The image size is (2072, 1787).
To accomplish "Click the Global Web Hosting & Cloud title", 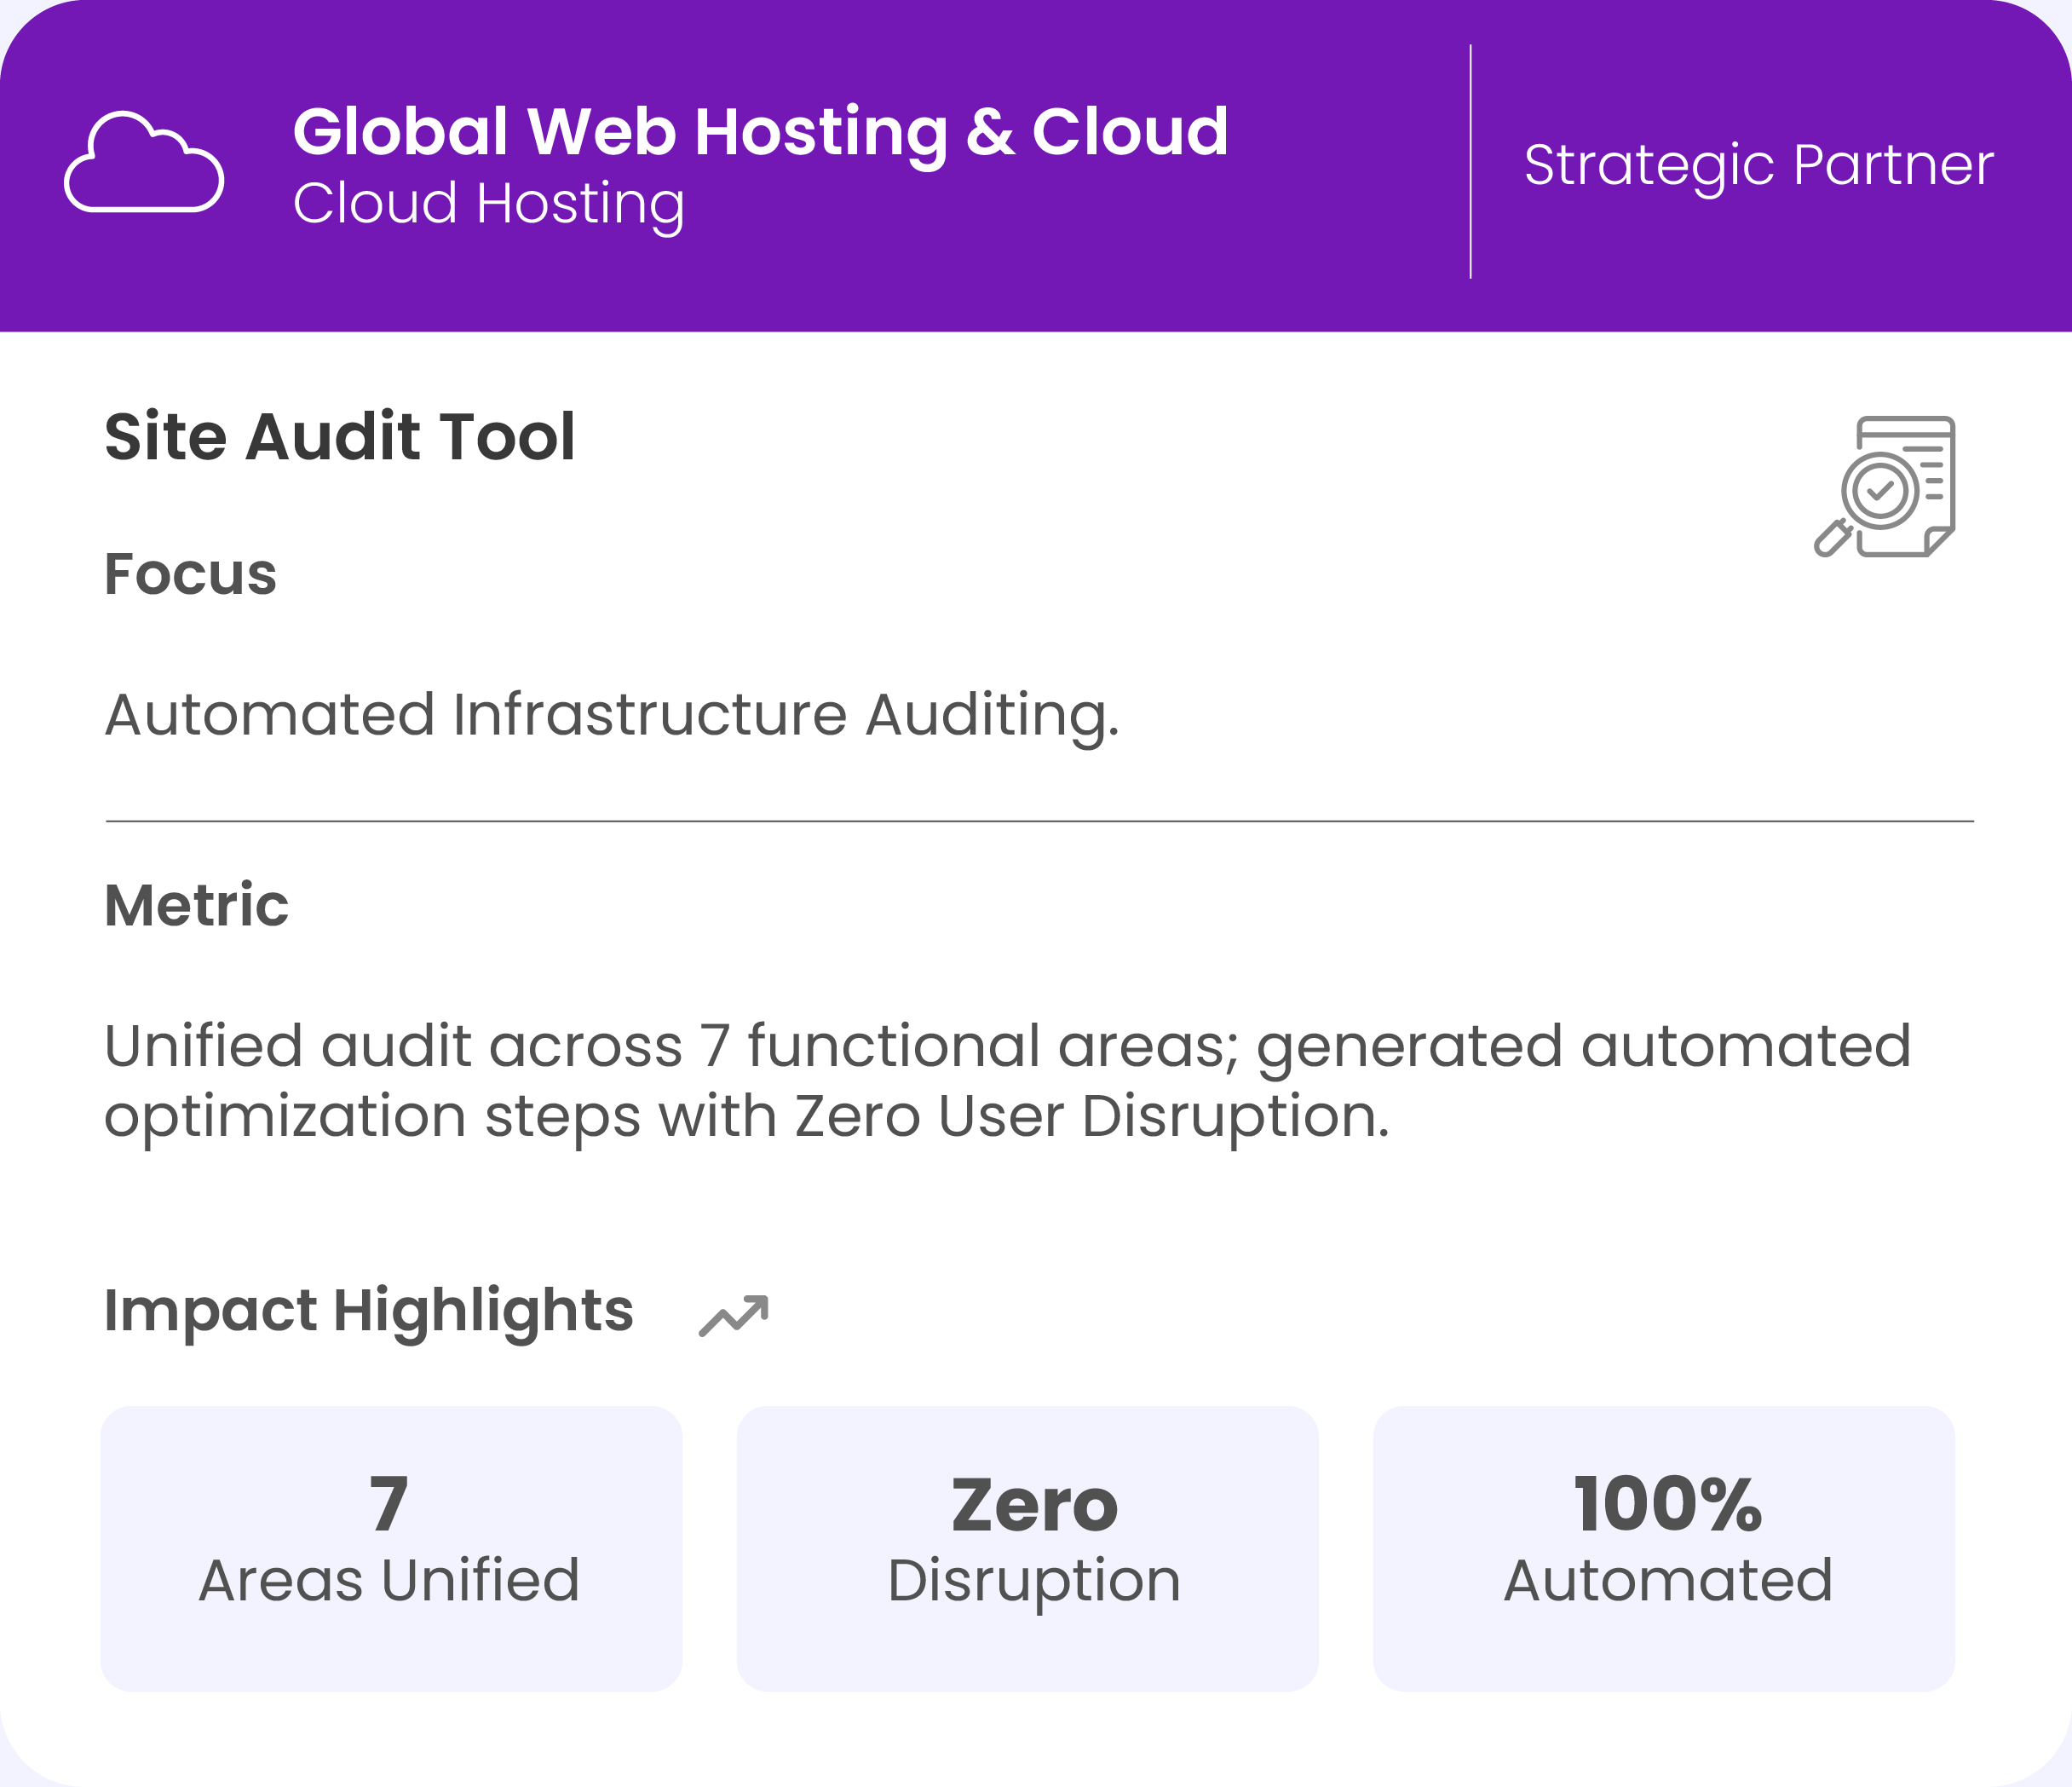I will pyautogui.click(x=760, y=132).
